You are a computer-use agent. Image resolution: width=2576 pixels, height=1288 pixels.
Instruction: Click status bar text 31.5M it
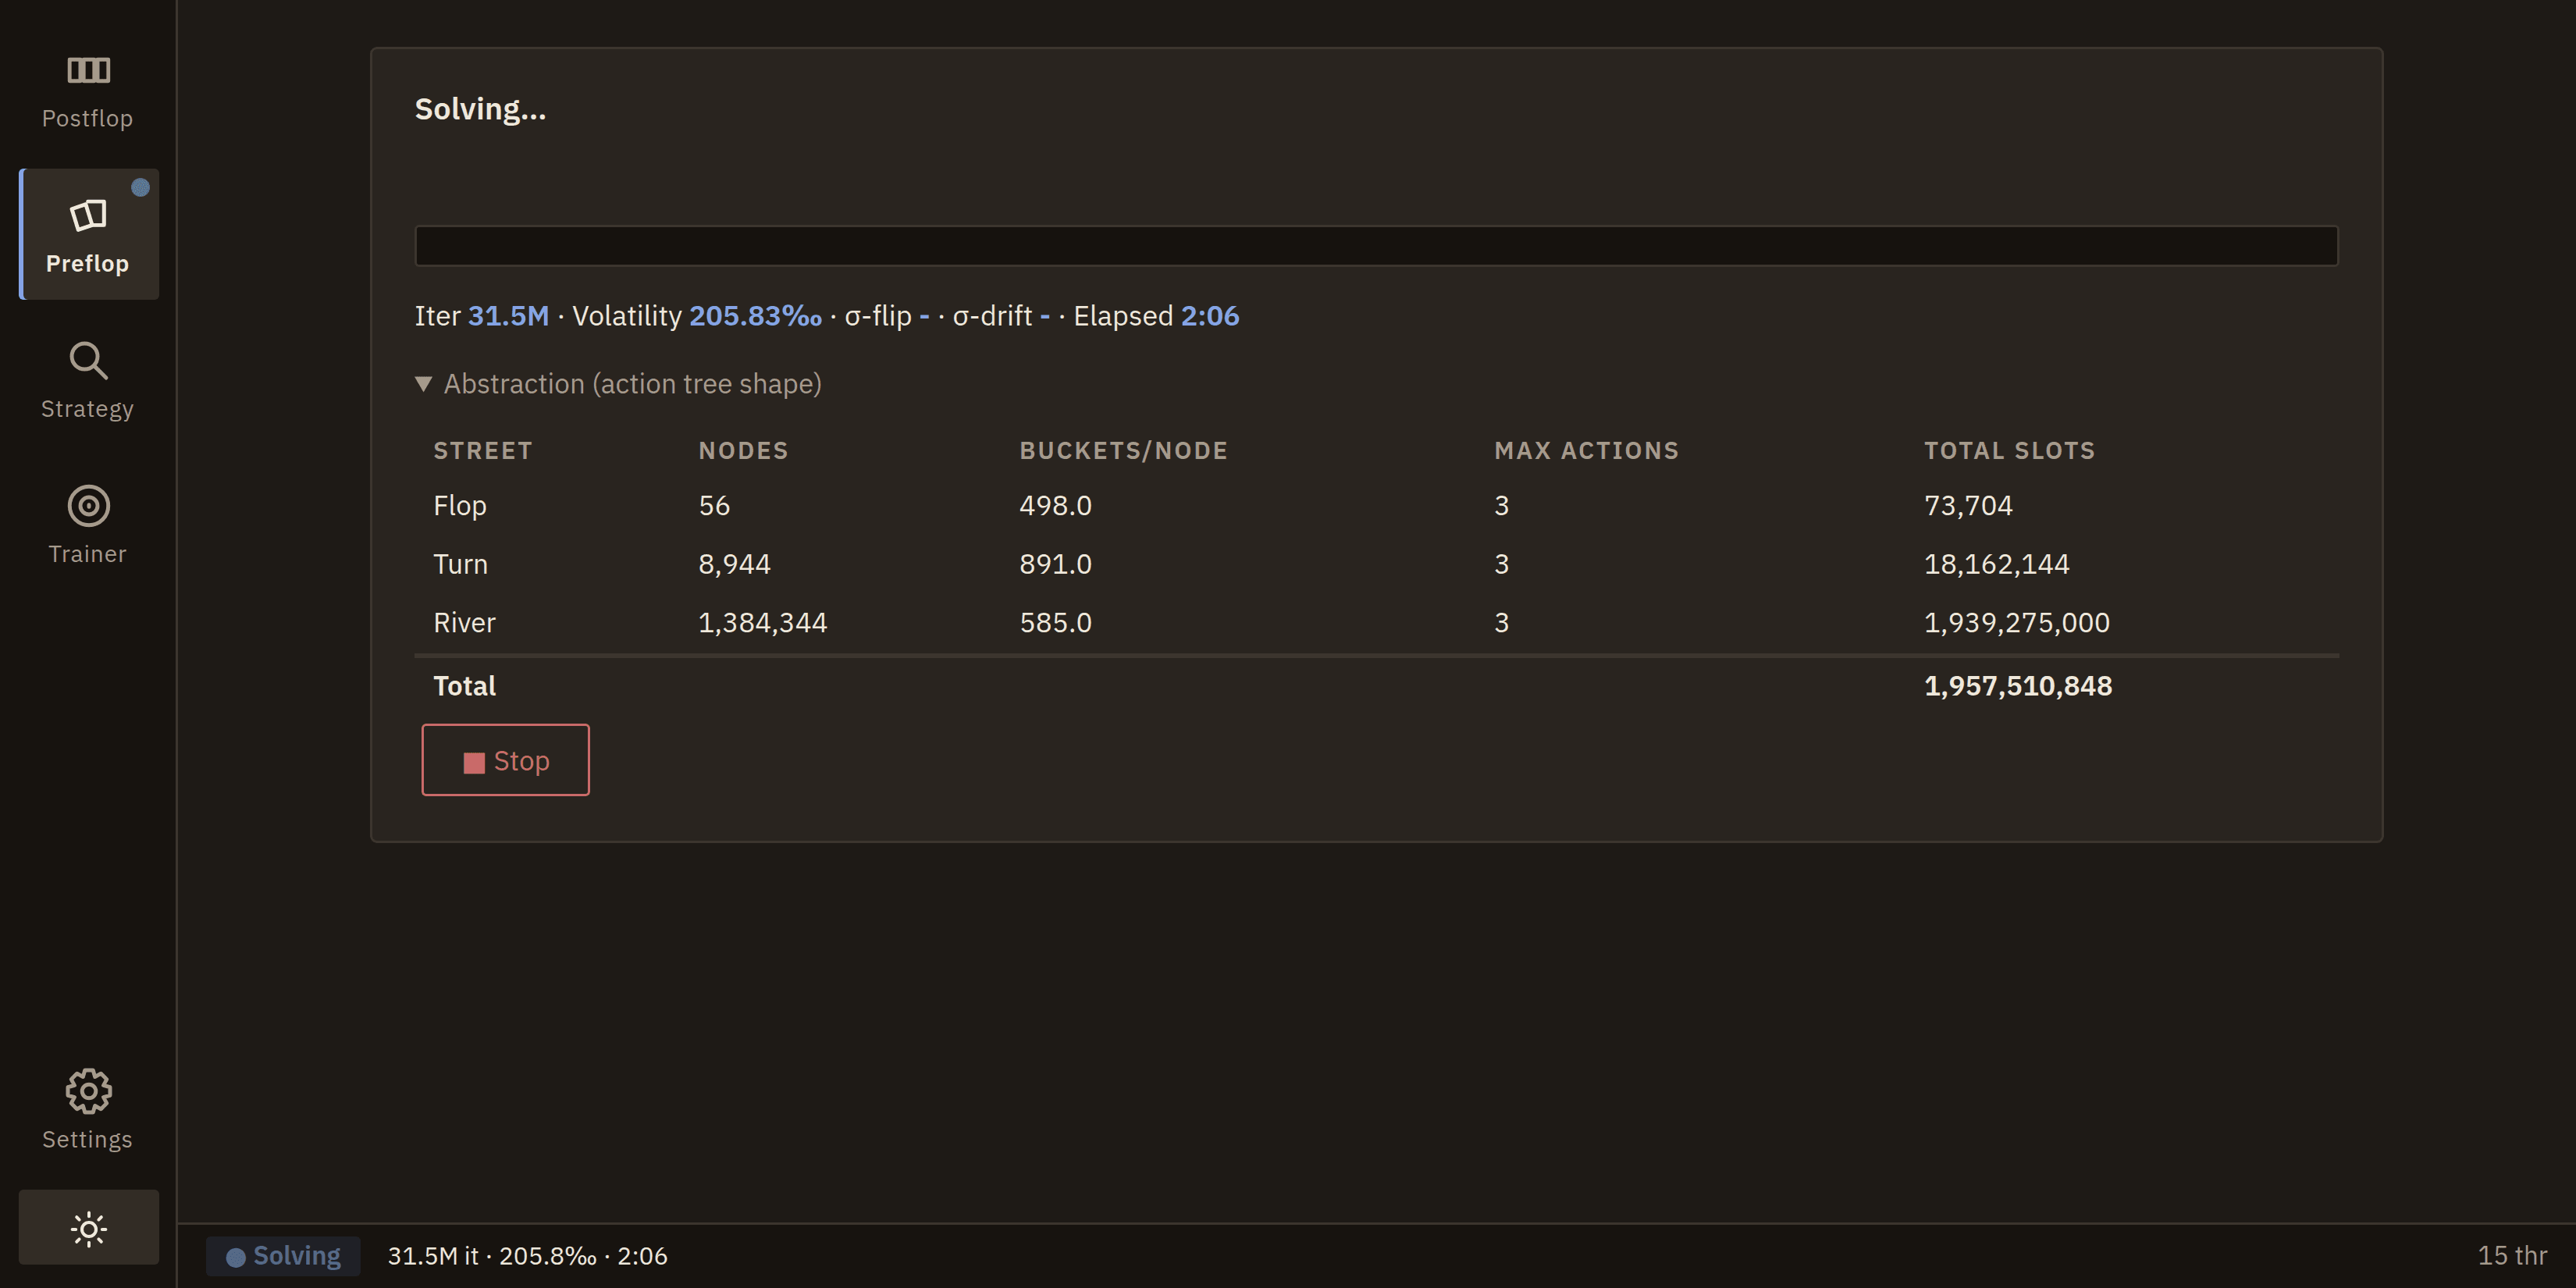pyautogui.click(x=433, y=1256)
